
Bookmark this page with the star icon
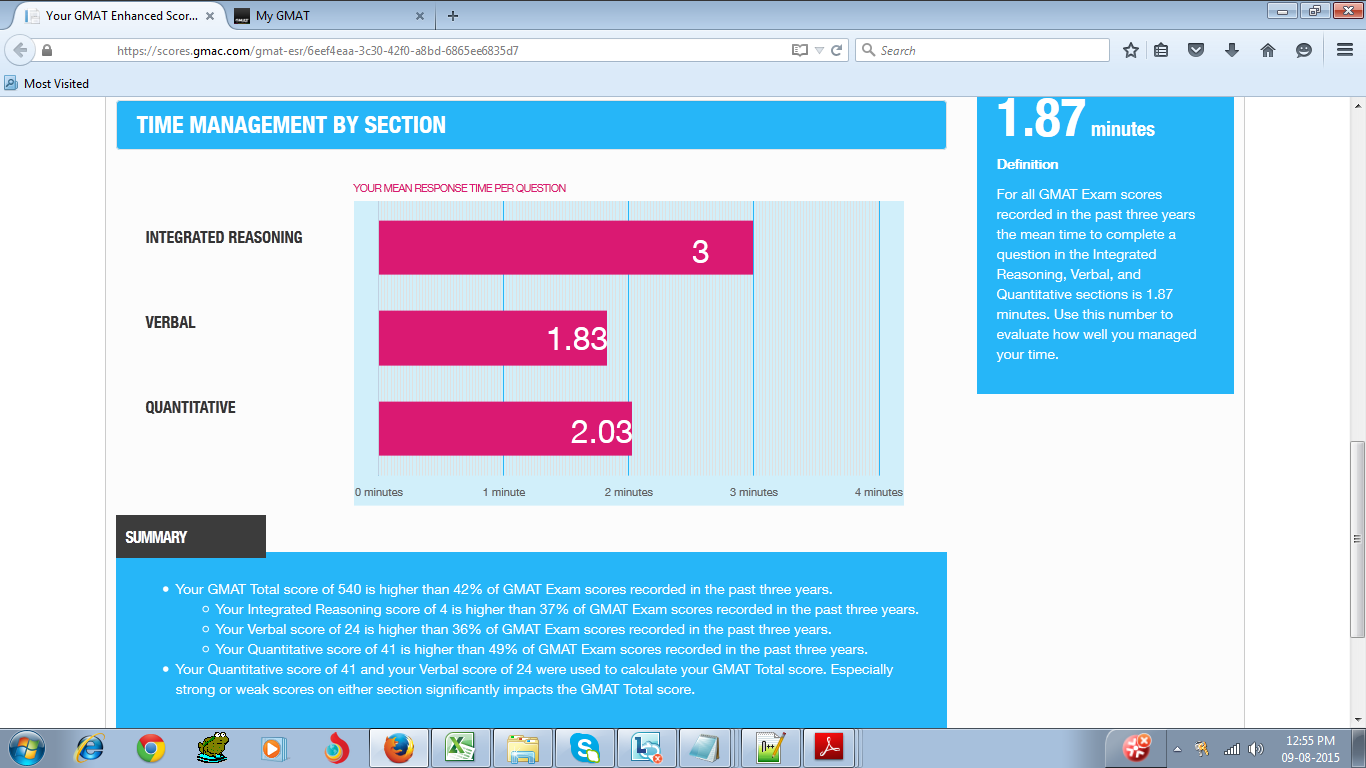(x=1131, y=50)
